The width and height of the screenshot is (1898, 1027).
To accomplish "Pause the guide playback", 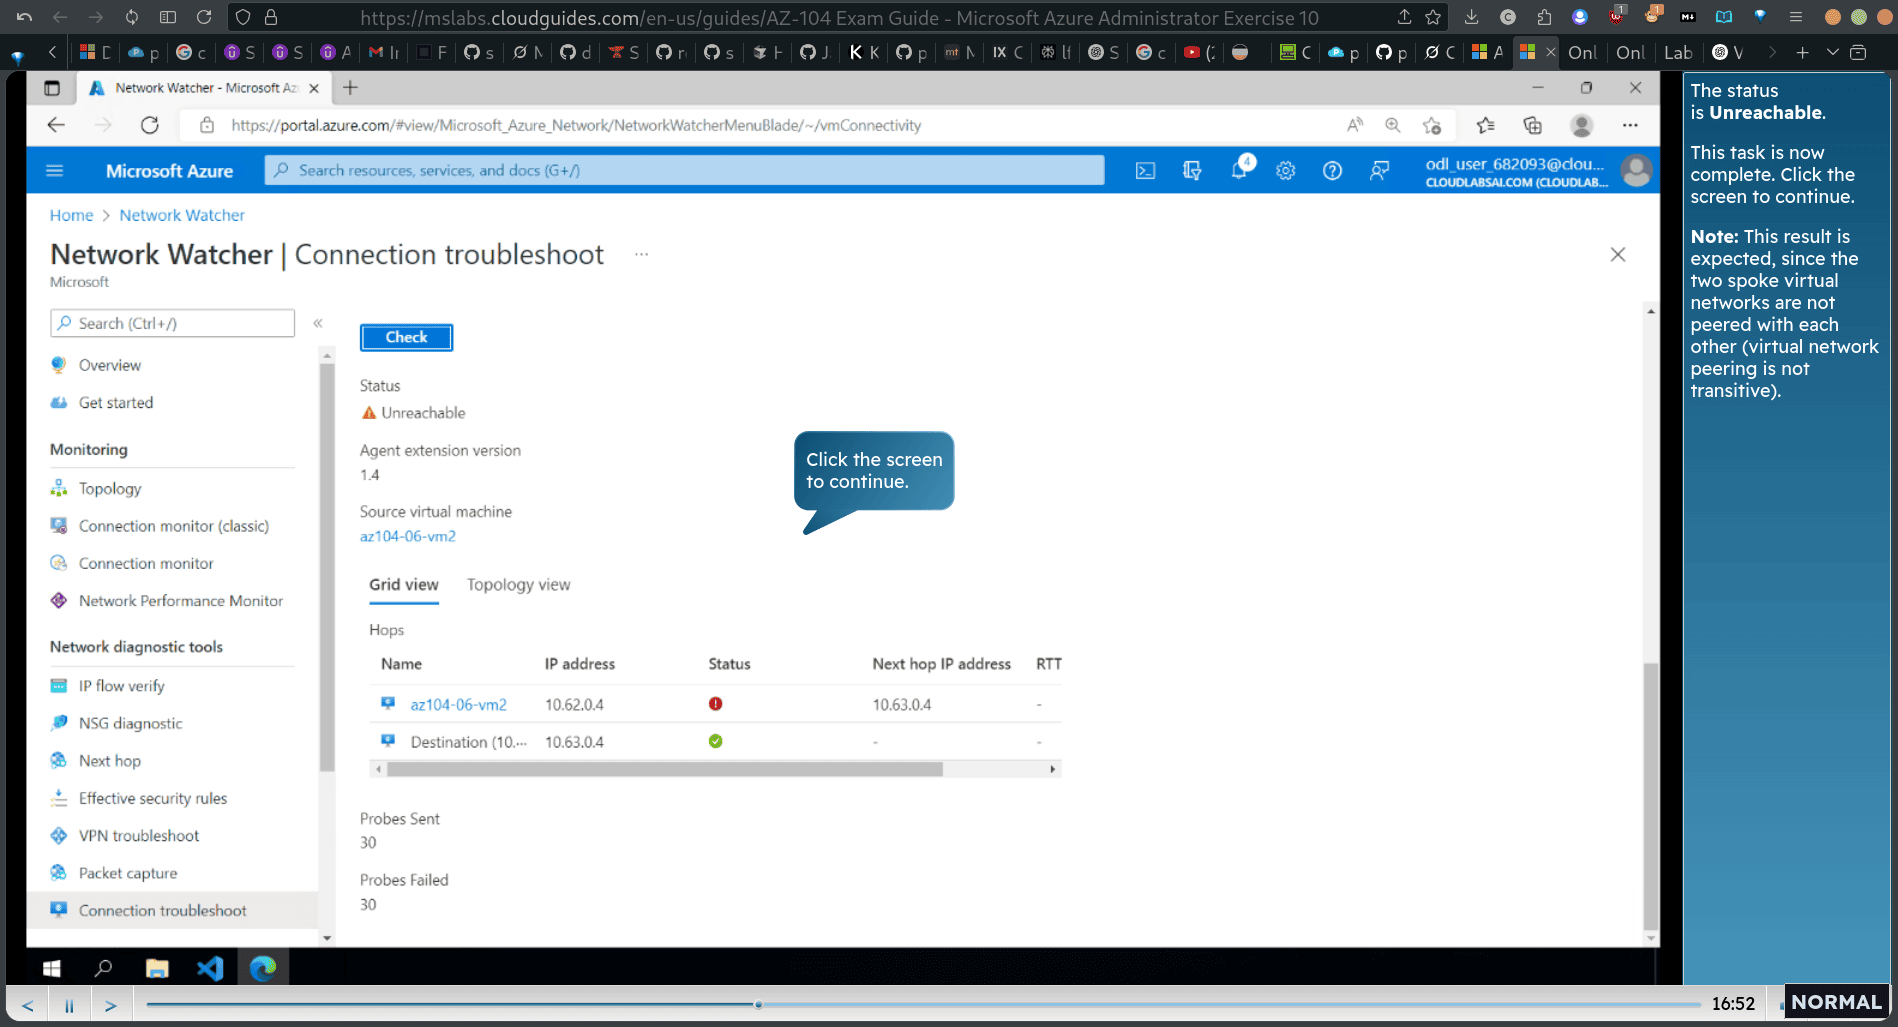I will pos(69,1005).
